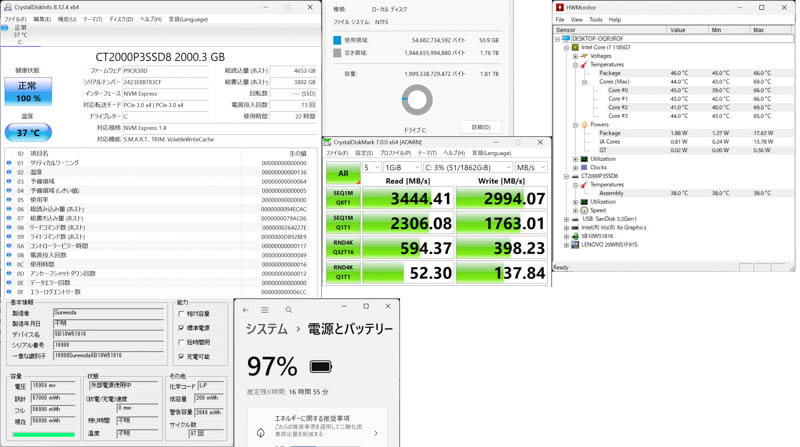Click the DESKTOP-OQR3ROF computer icon
The height and width of the screenshot is (447, 800).
click(x=566, y=39)
